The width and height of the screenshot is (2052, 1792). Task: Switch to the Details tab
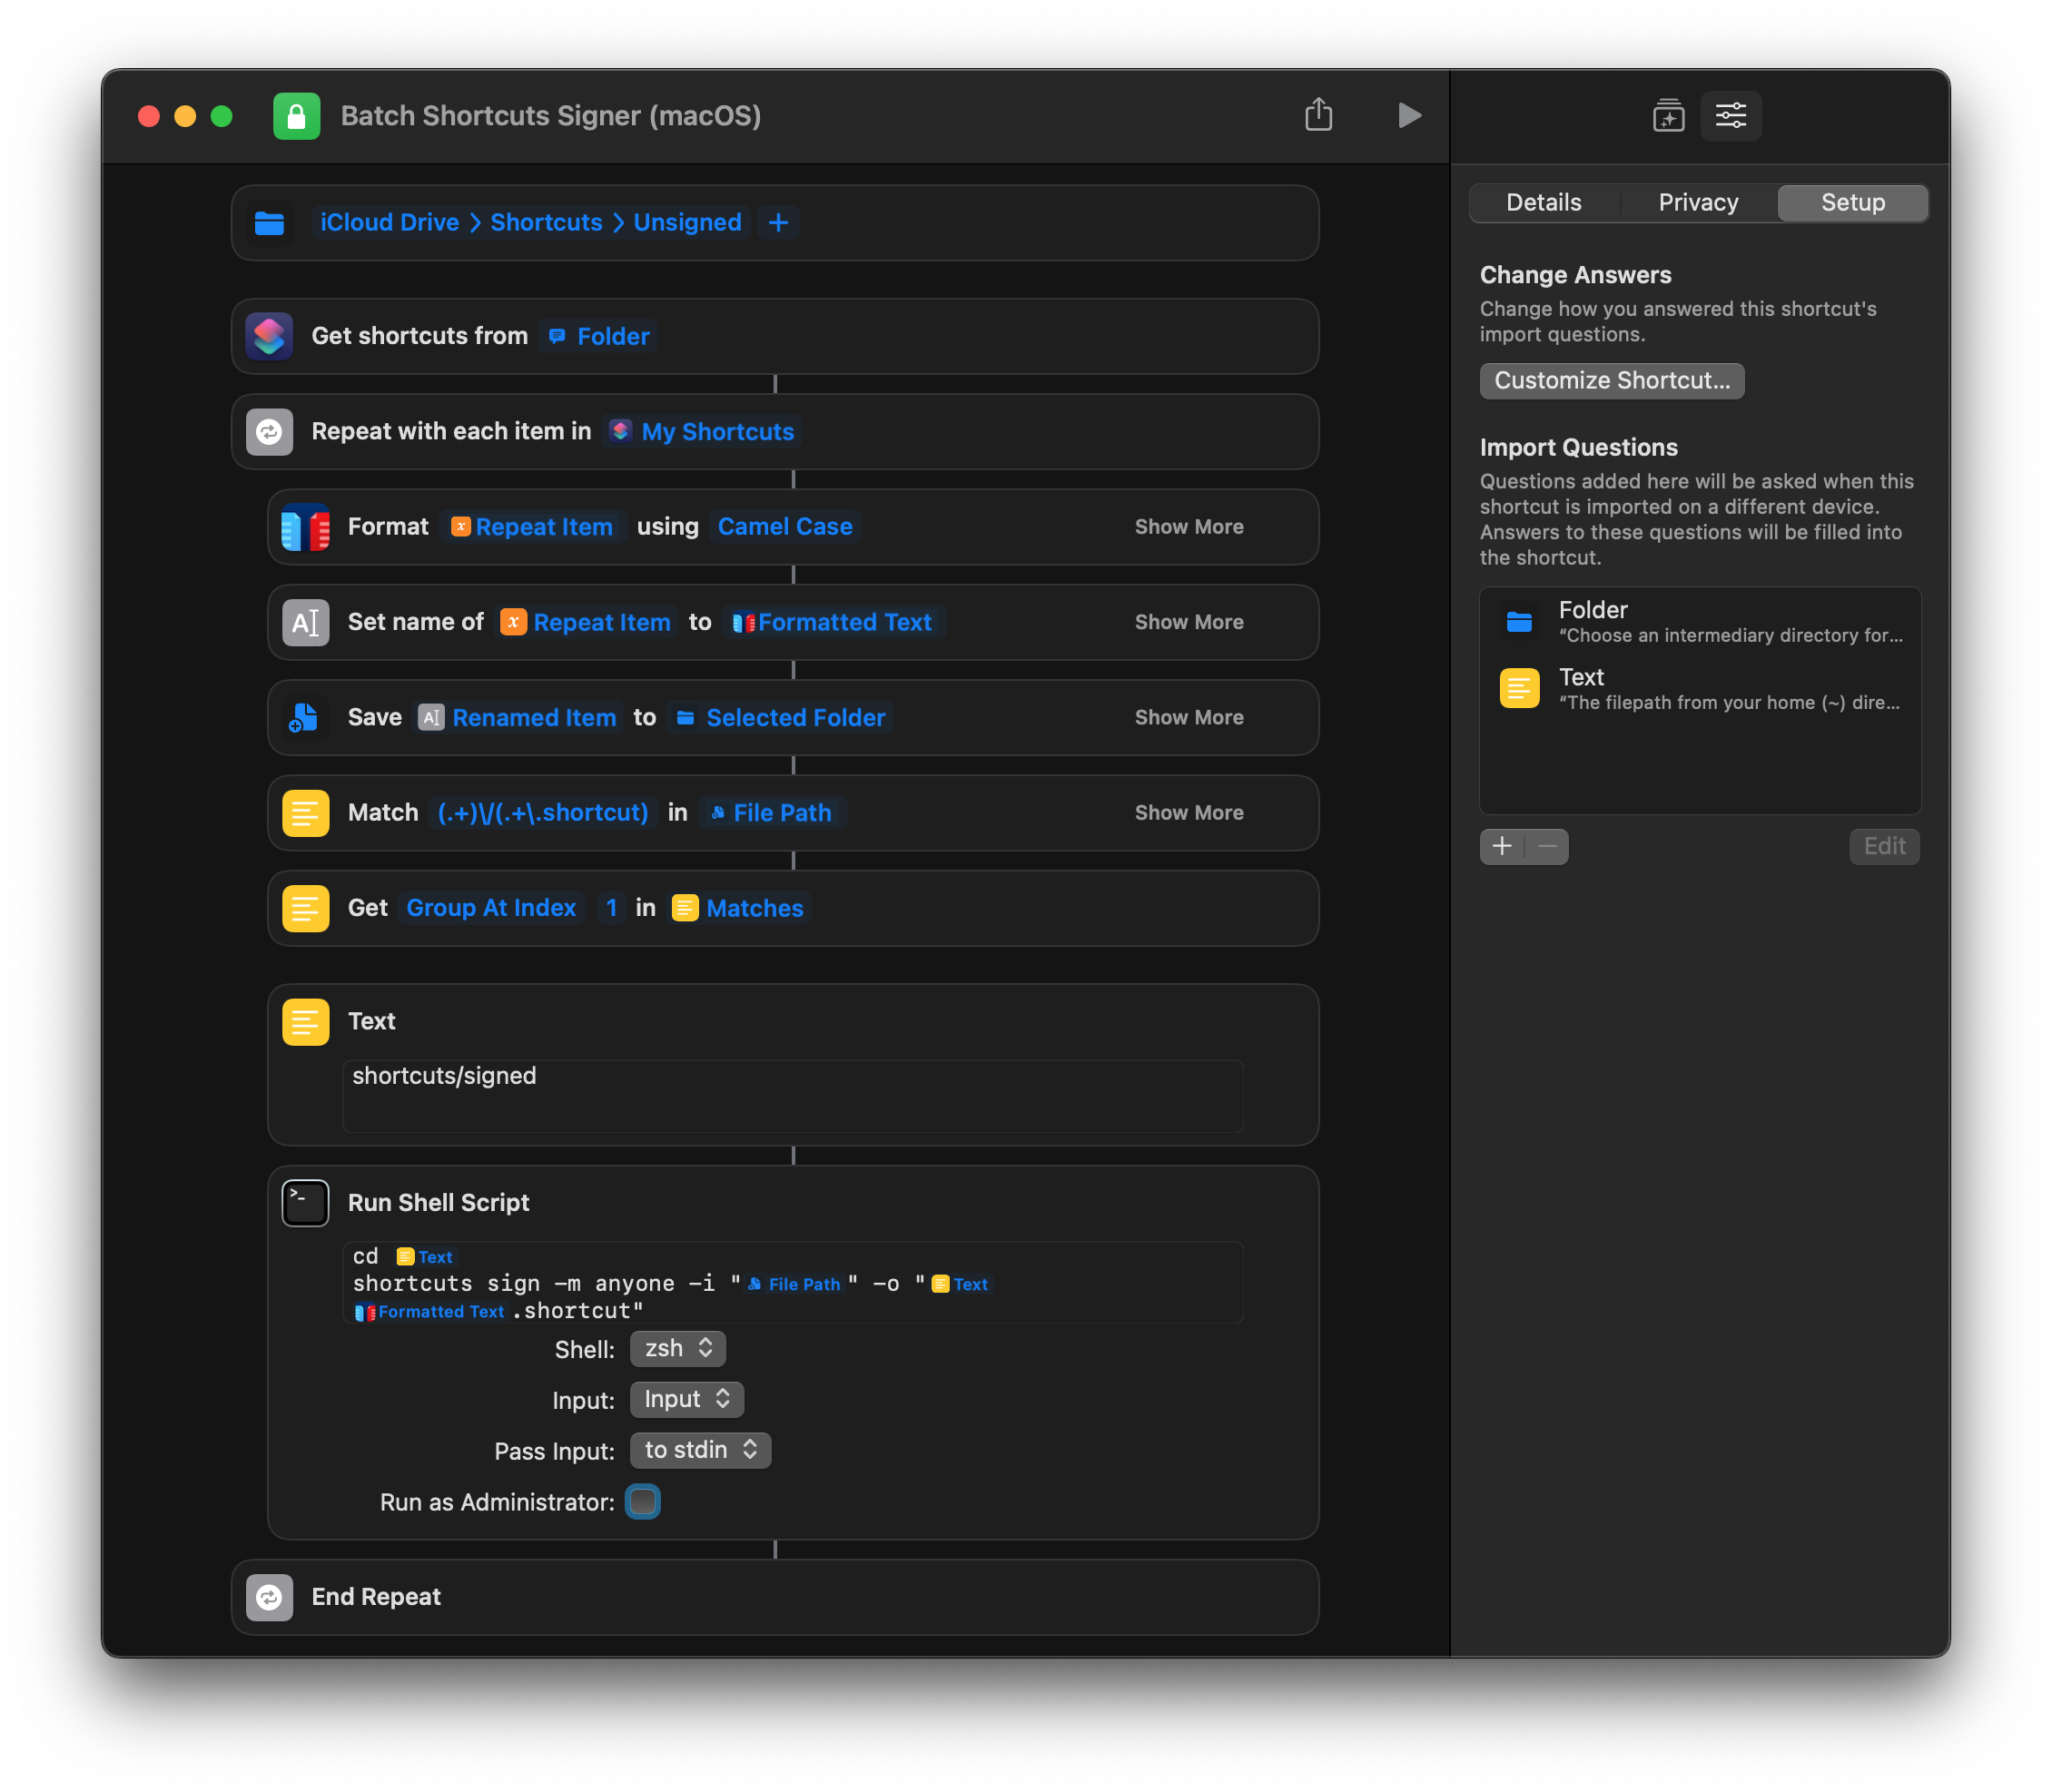click(1543, 203)
